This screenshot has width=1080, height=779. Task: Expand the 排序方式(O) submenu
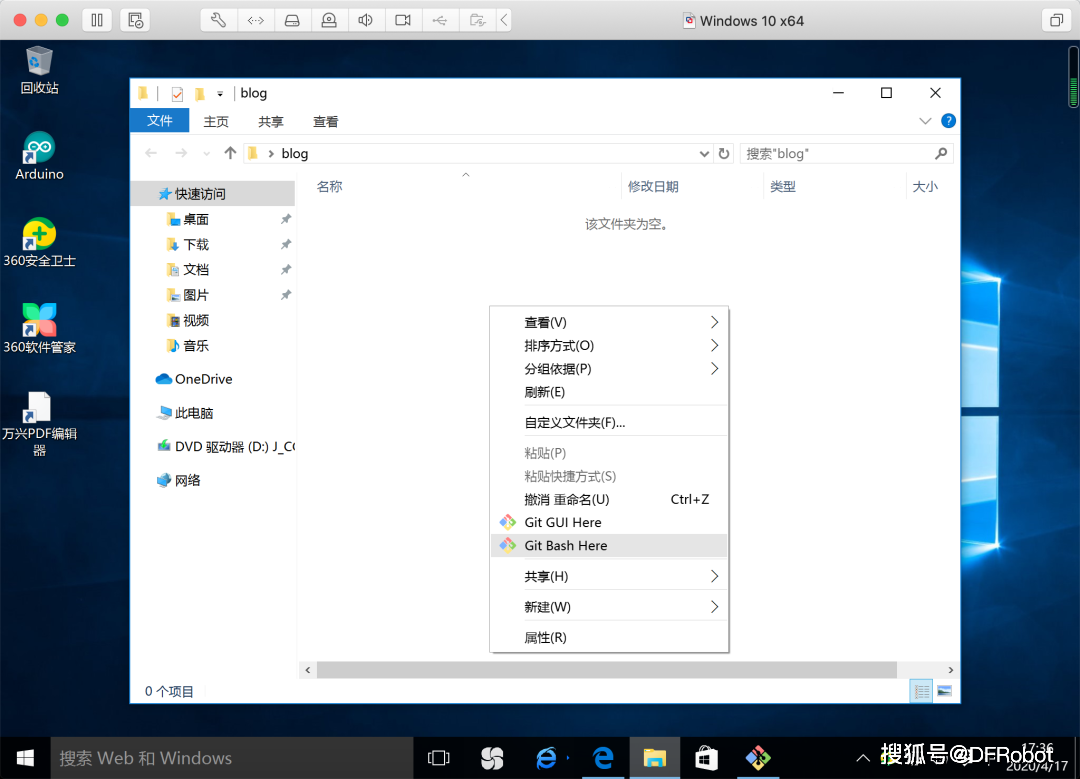tap(609, 346)
